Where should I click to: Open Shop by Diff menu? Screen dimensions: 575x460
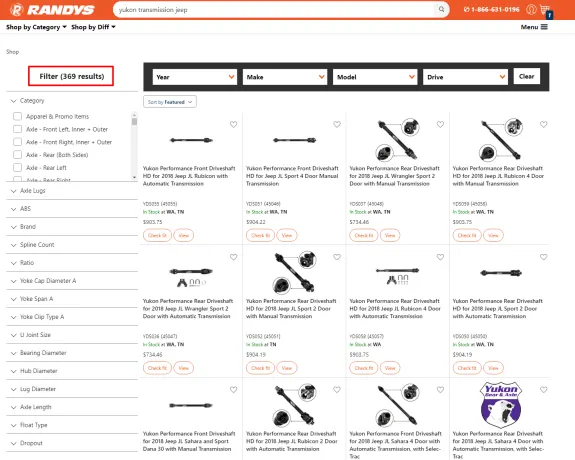click(x=93, y=27)
